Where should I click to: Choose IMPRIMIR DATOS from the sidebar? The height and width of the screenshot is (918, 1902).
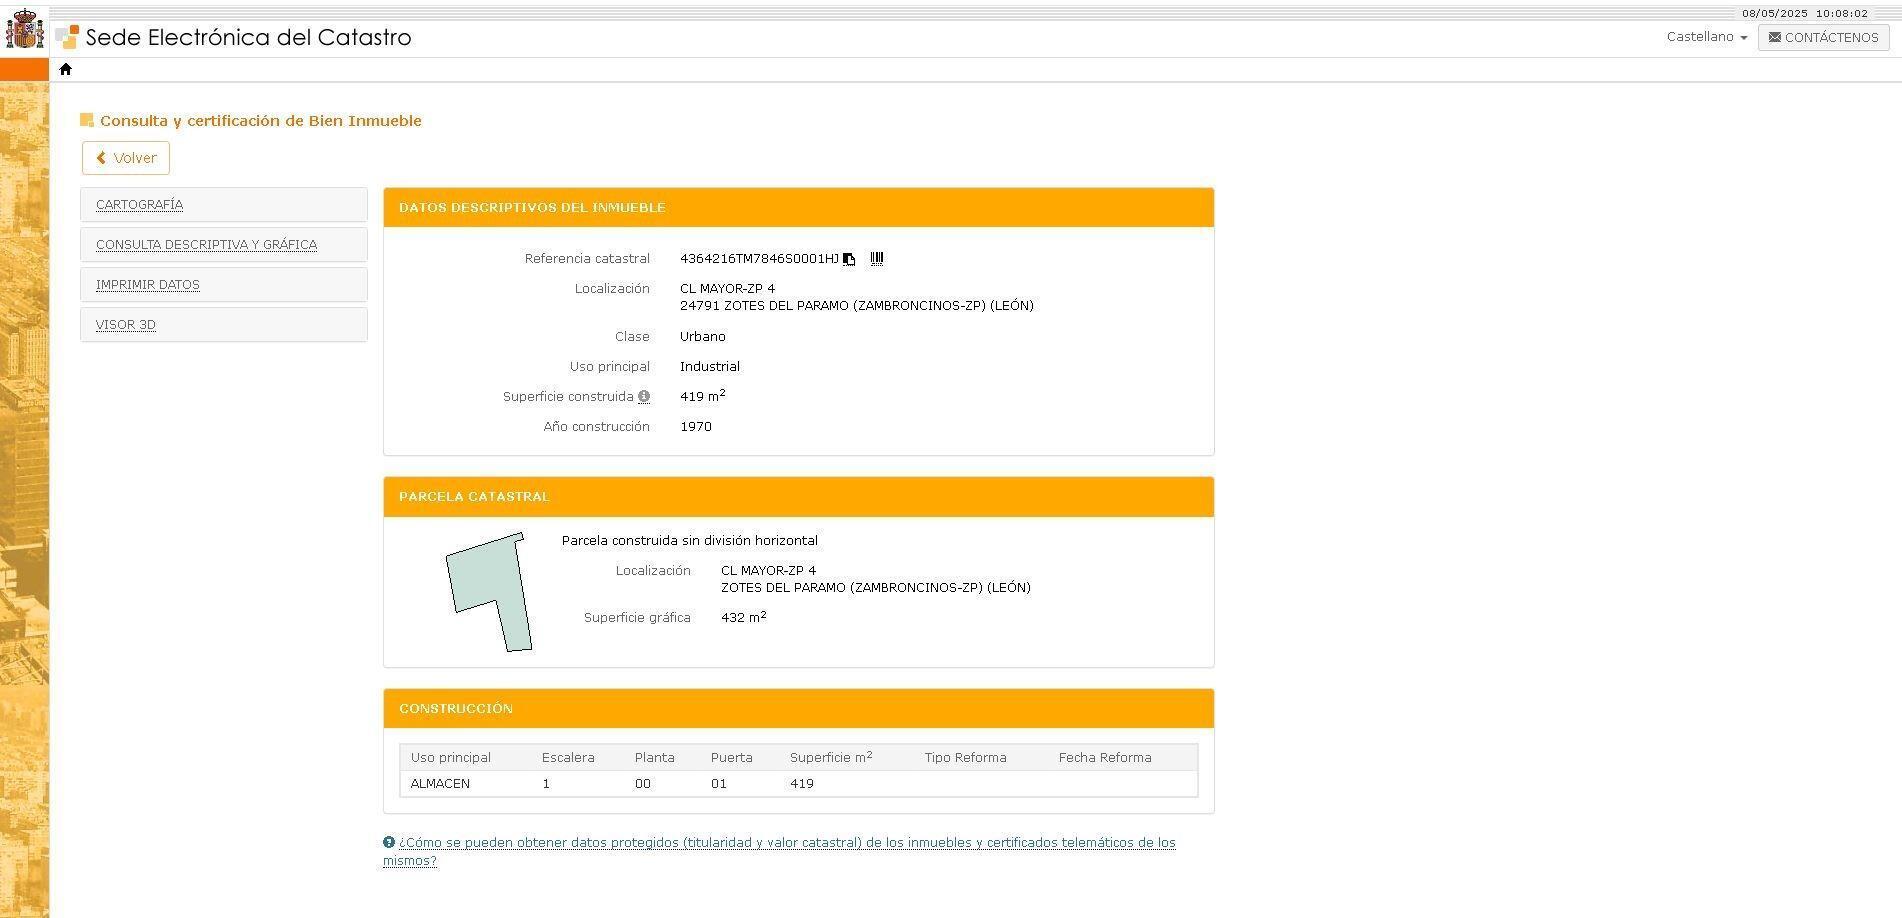[x=148, y=285]
